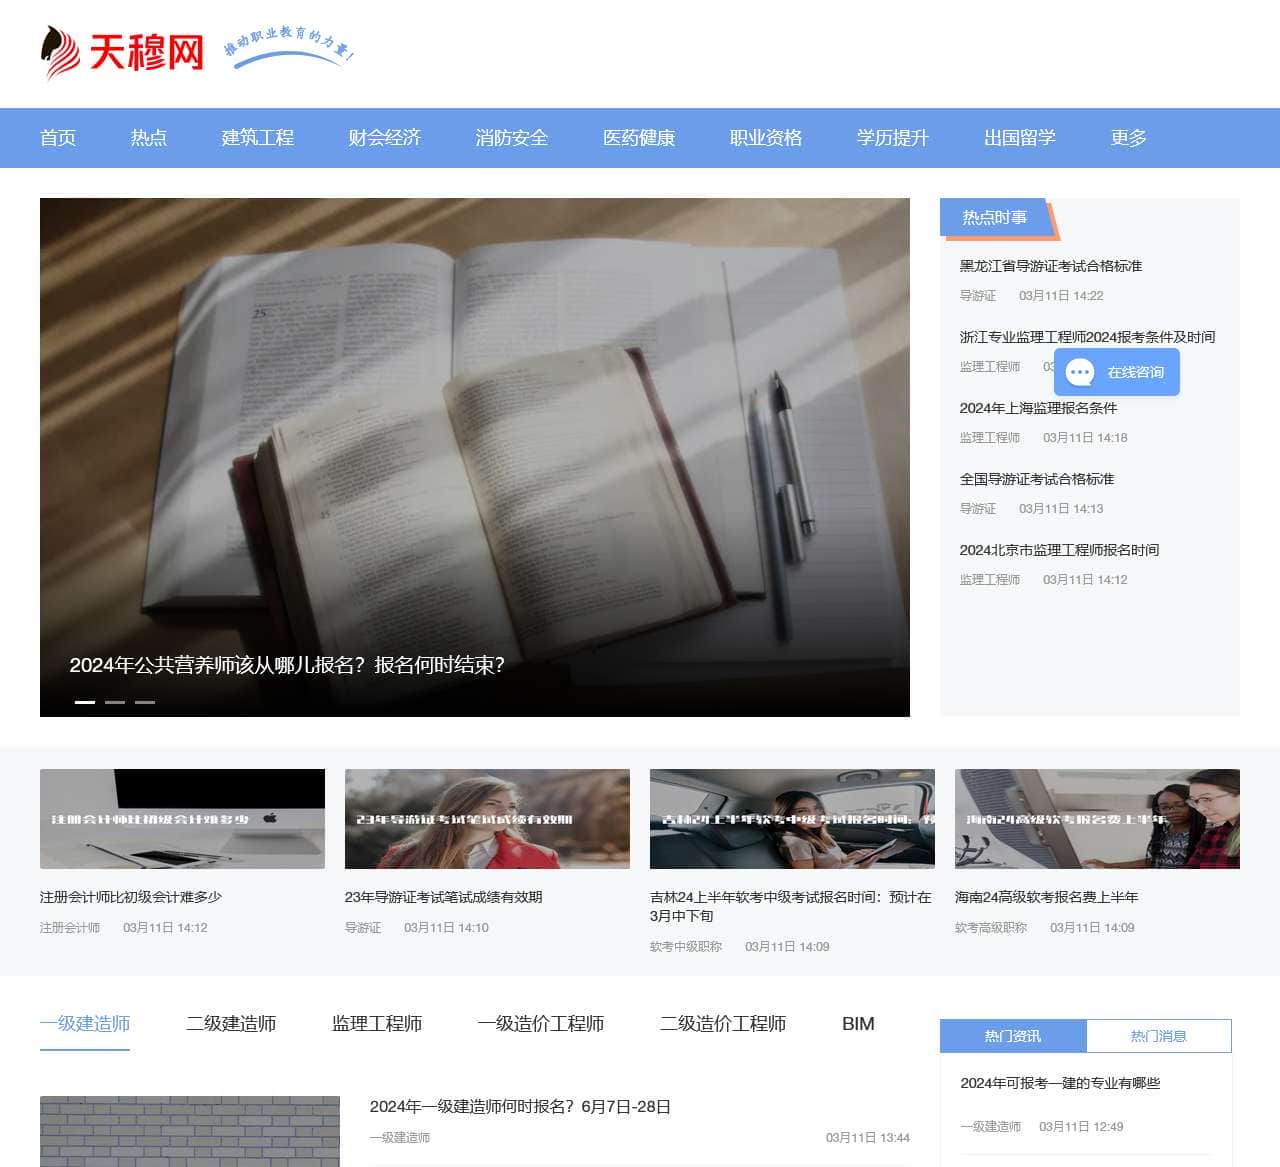Open the 注册会计师比初级会计难多少 laptop thumbnail
This screenshot has height=1167, width=1280.
pos(182,819)
